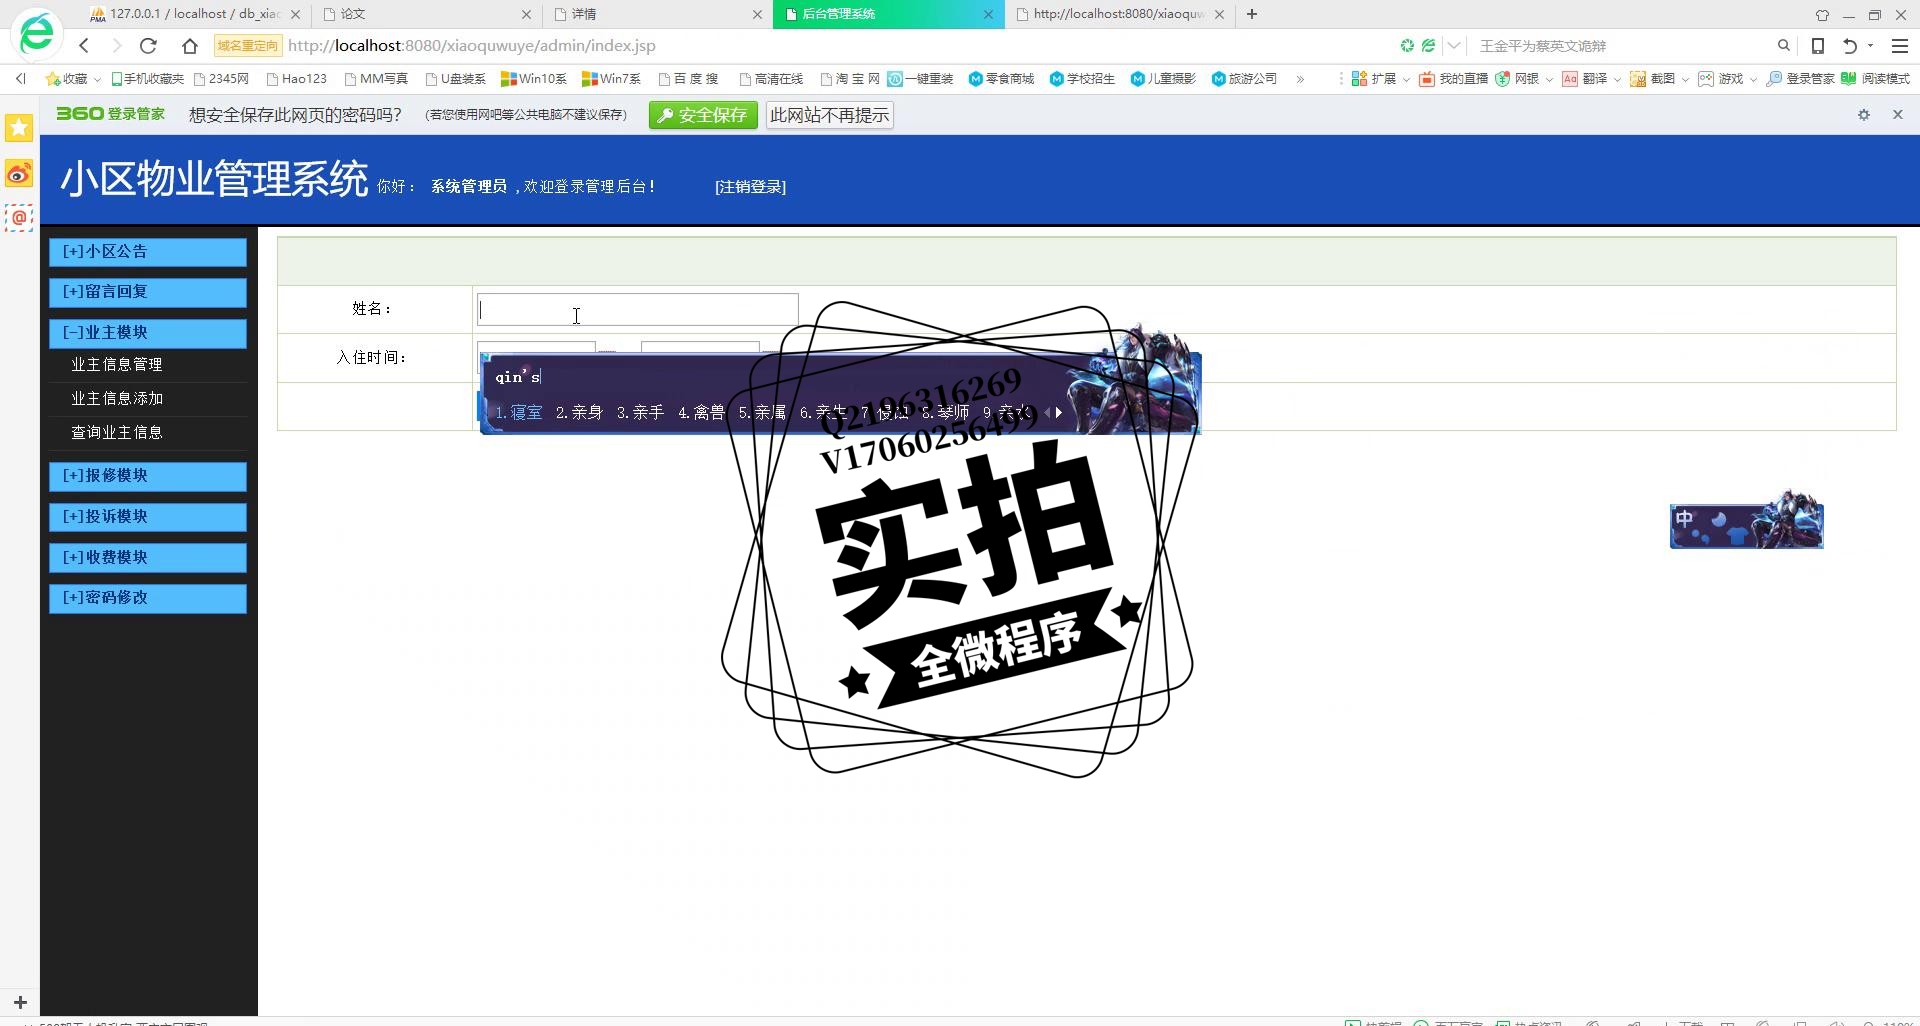The image size is (1920, 1026).
Task: Close the 论文 tab
Action: coord(526,15)
